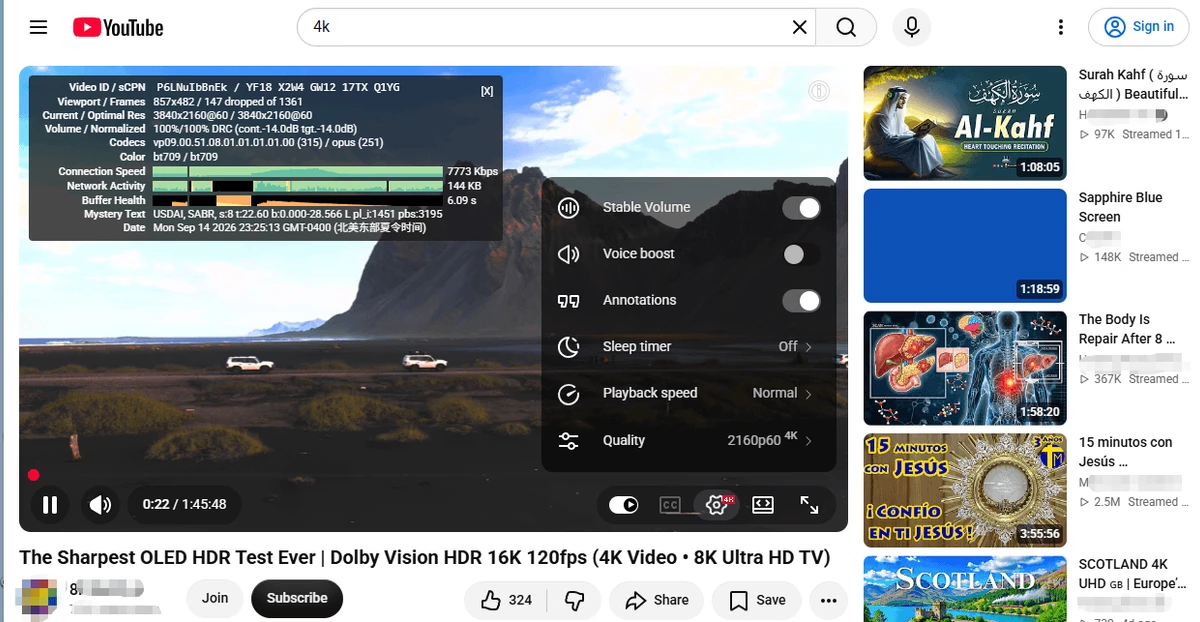This screenshot has width=1200, height=622.
Task: Join the channel membership
Action: pyautogui.click(x=215, y=599)
